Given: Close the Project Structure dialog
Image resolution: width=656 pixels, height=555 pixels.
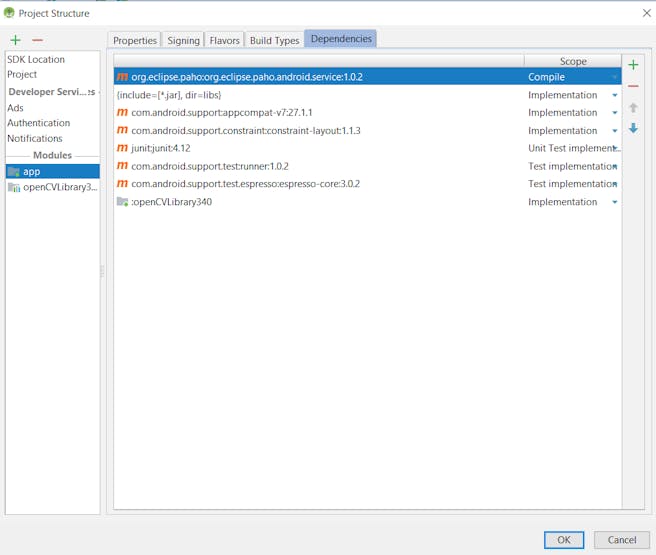Looking at the screenshot, I should click(x=646, y=13).
